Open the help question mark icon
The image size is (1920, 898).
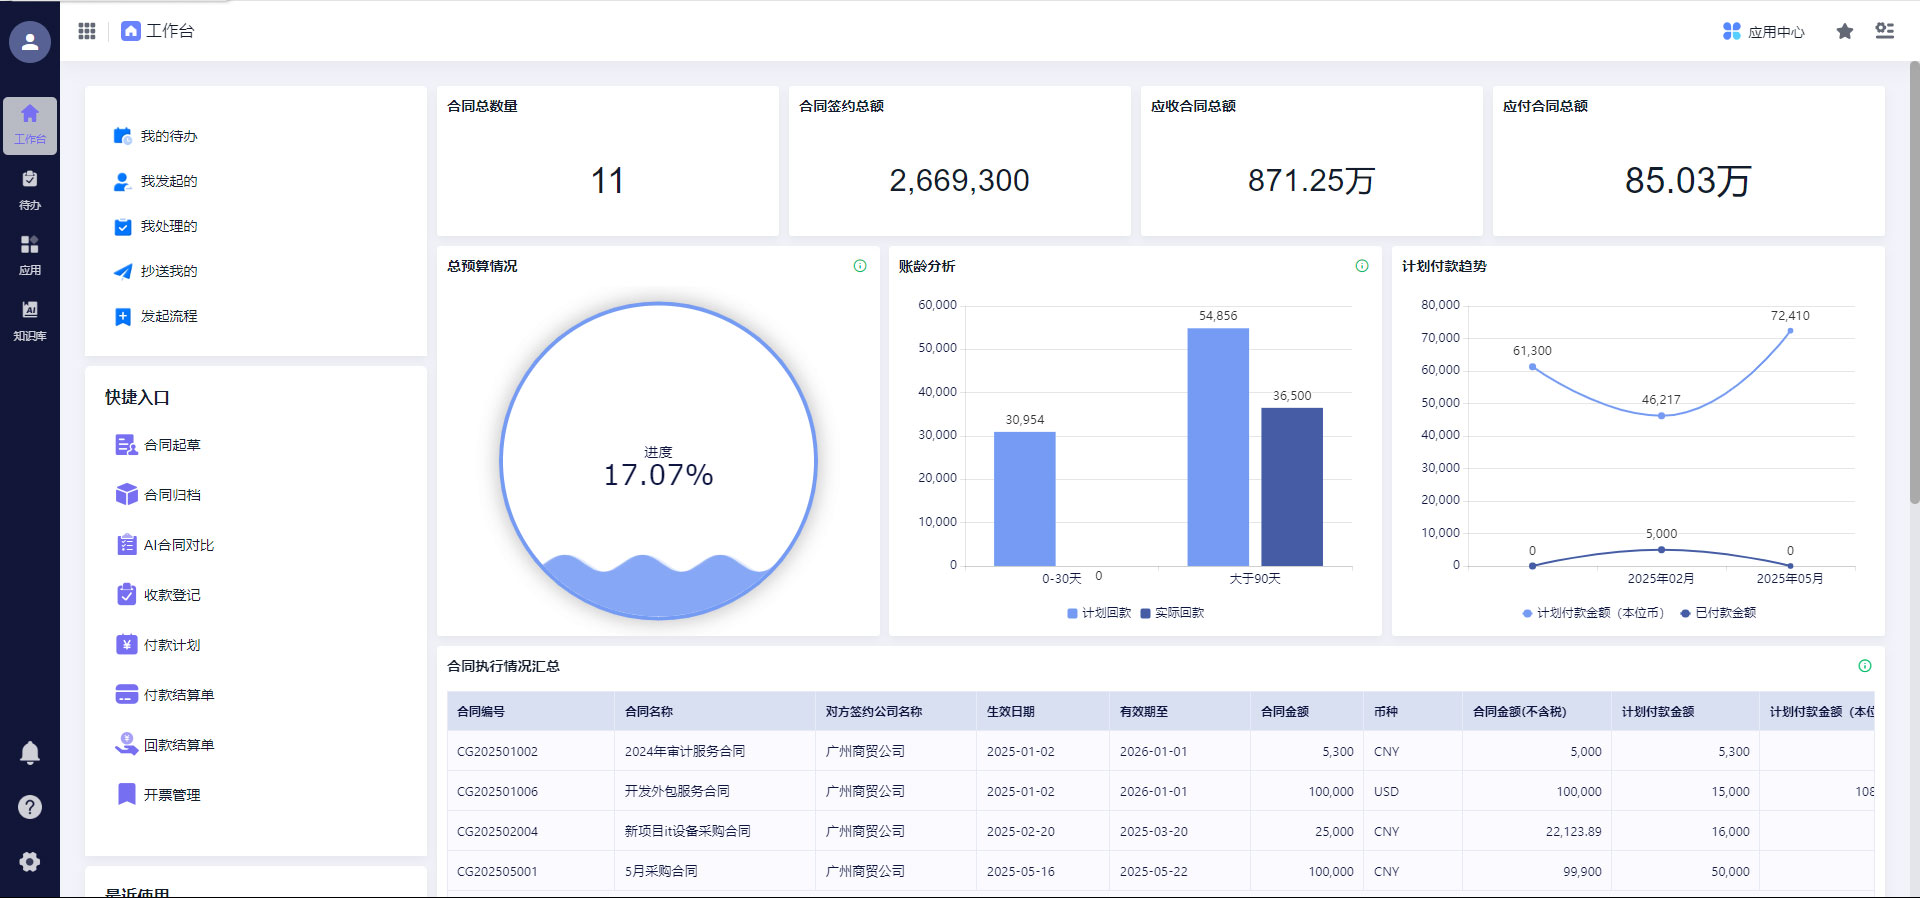[x=30, y=807]
